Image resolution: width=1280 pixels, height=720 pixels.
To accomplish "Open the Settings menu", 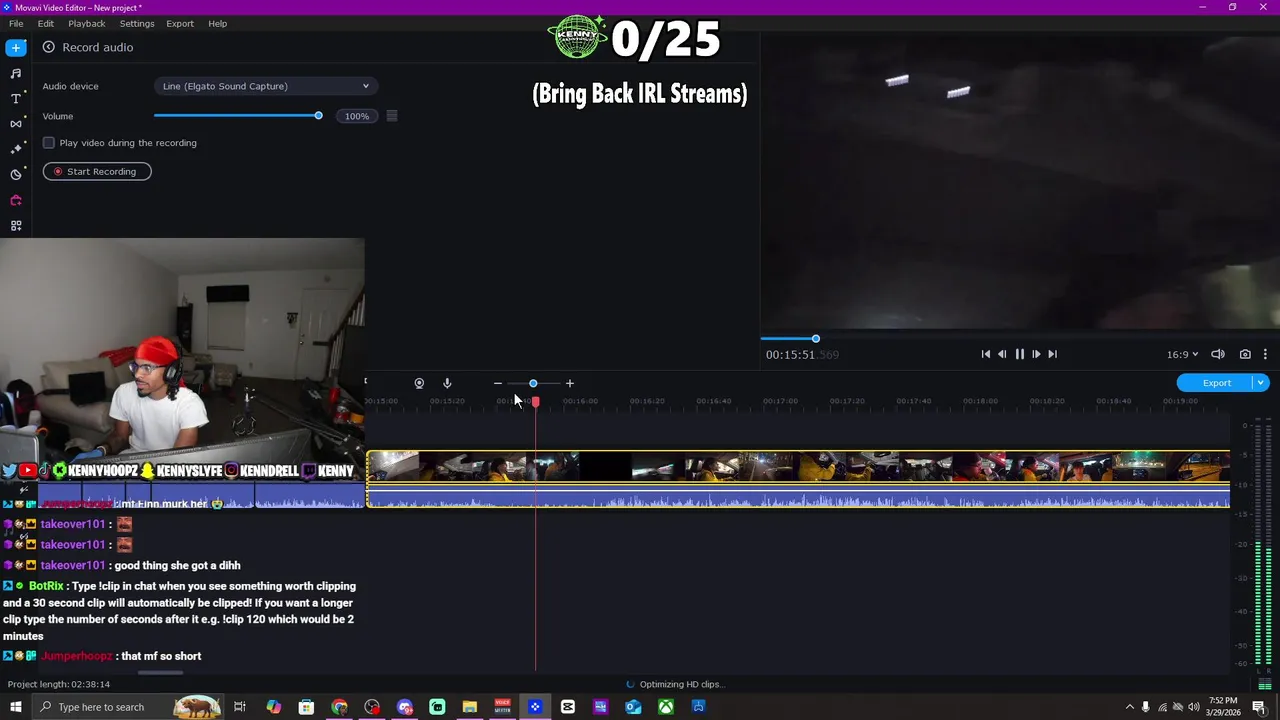I will (x=137, y=23).
